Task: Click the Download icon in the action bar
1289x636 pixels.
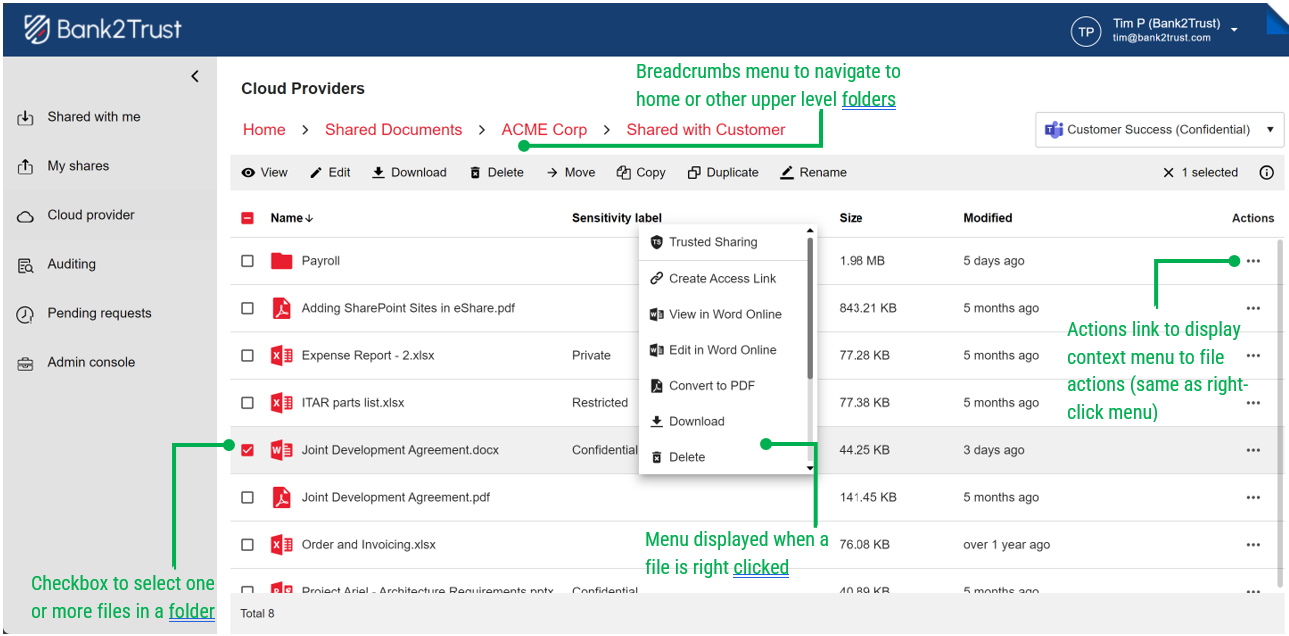Action: pos(408,172)
